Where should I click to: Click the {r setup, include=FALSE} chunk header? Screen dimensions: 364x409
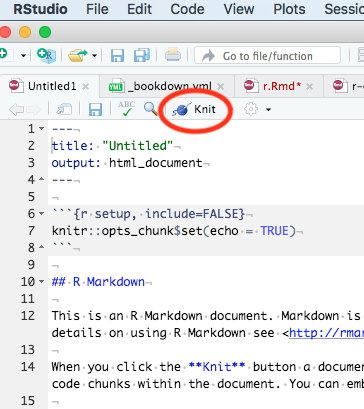[x=159, y=214]
